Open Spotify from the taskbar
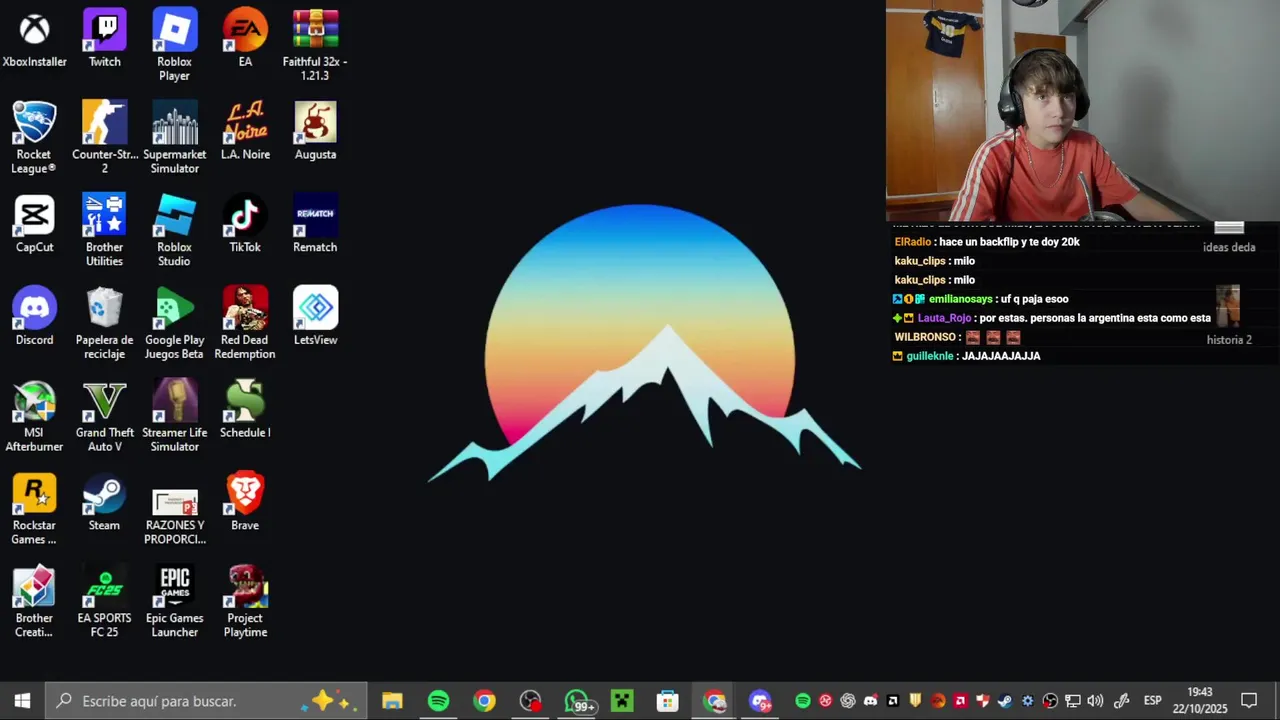Viewport: 1280px width, 720px height. pos(438,701)
